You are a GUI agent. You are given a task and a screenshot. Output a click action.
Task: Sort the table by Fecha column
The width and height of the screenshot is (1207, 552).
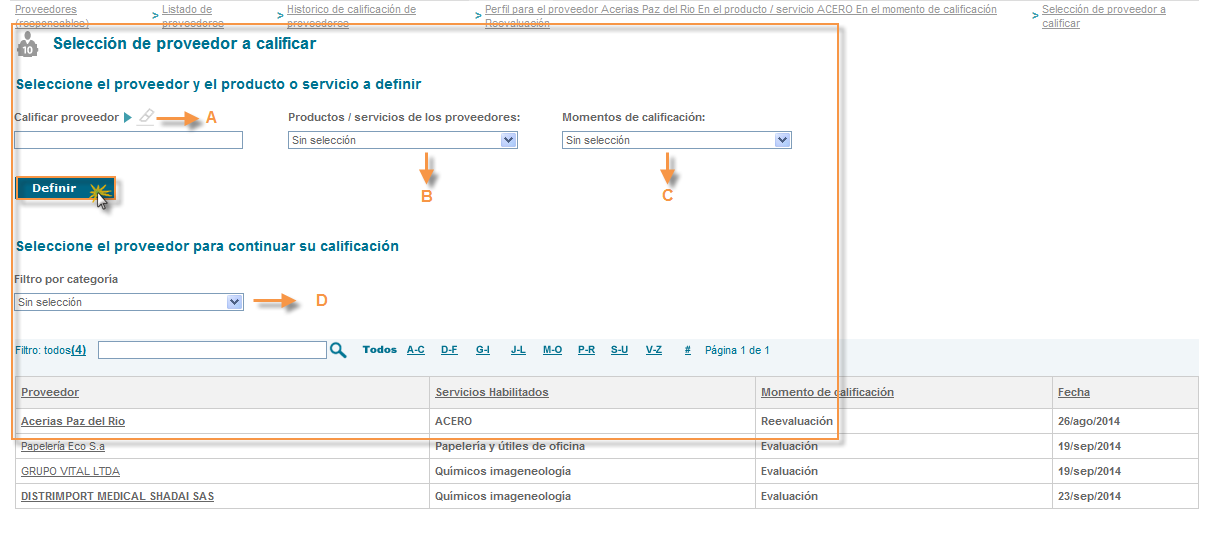(x=1074, y=392)
